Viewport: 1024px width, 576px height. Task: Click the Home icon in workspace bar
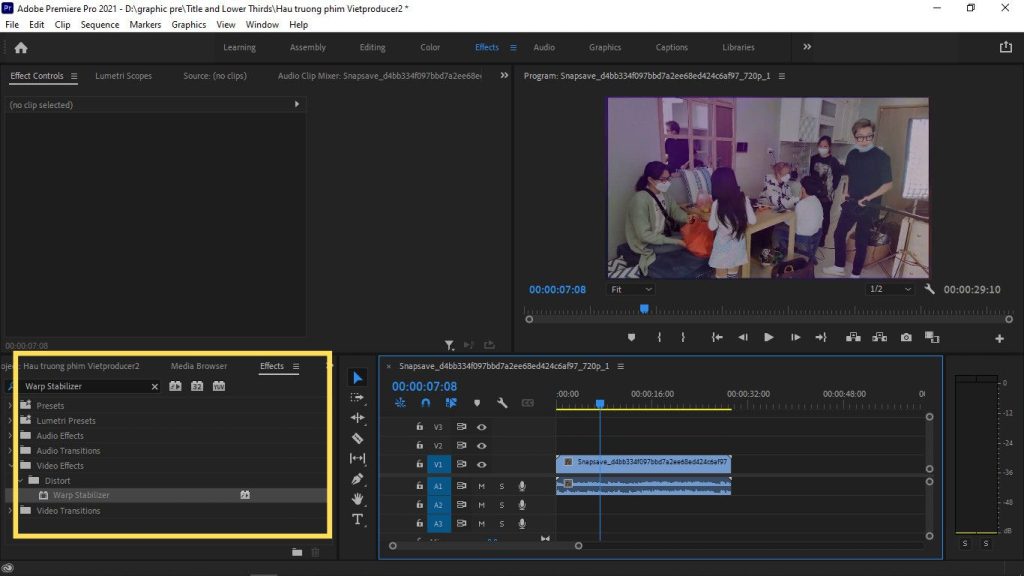pos(21,47)
